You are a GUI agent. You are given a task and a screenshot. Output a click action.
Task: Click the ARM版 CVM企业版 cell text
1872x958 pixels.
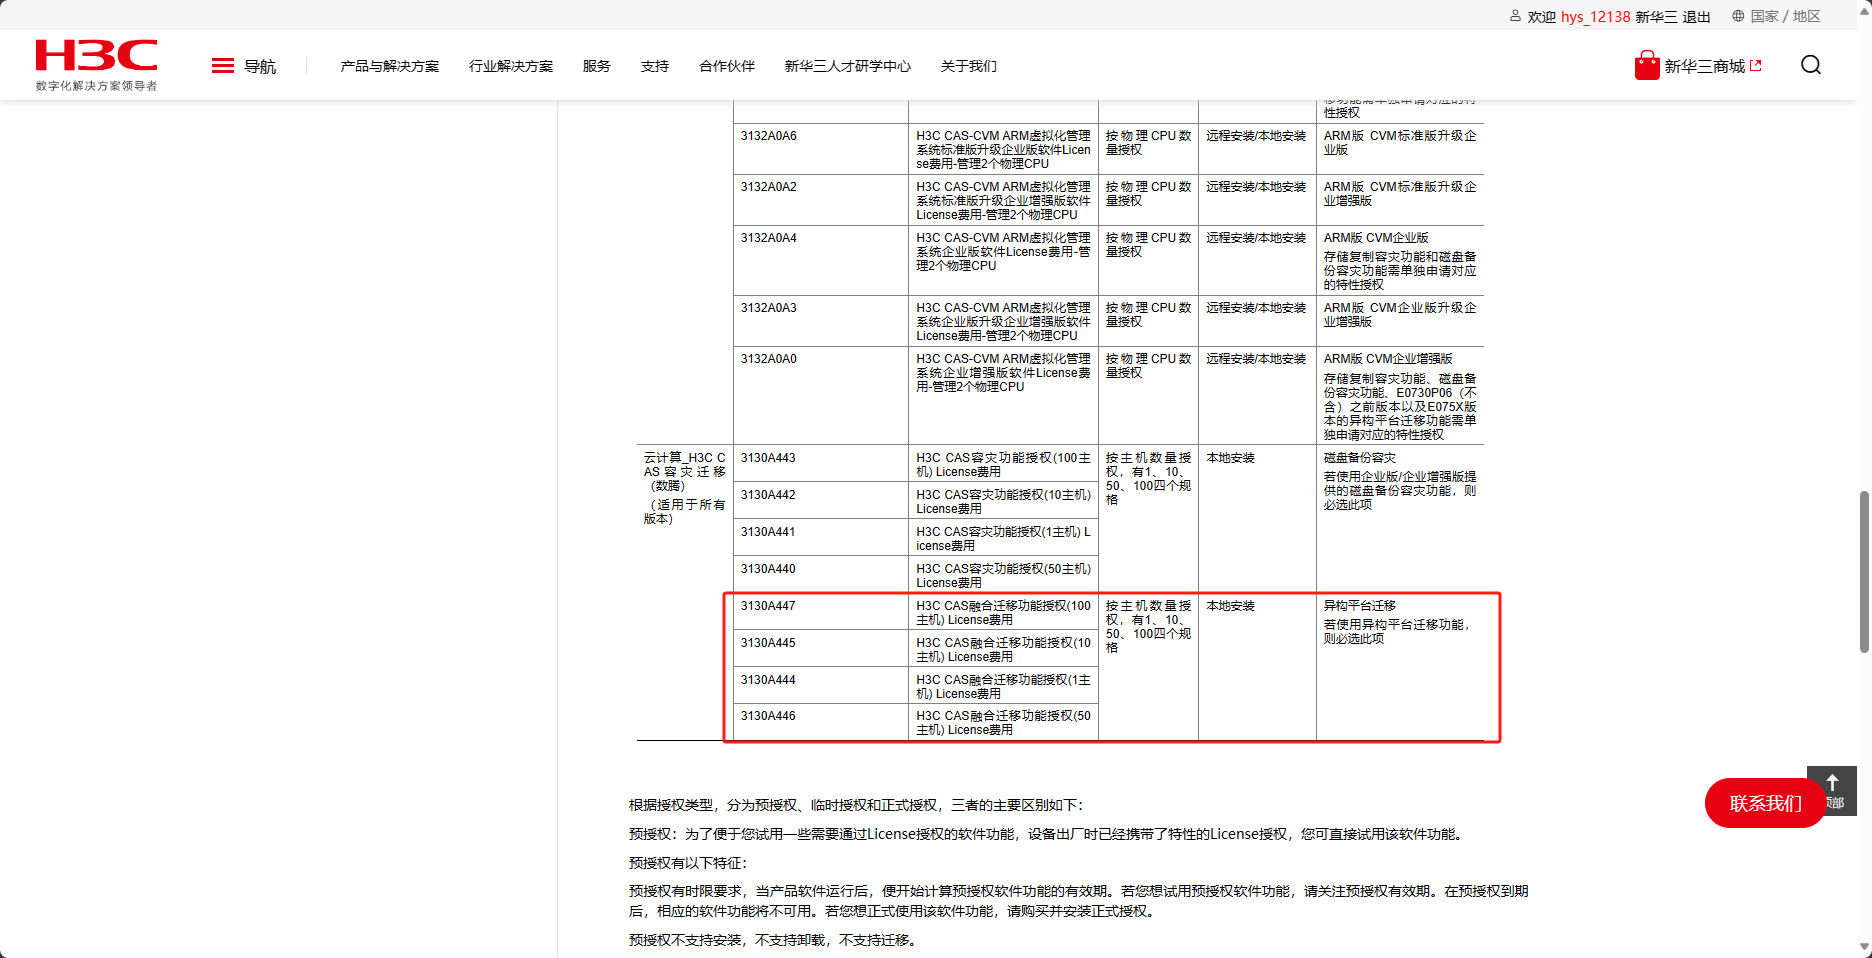click(1376, 238)
